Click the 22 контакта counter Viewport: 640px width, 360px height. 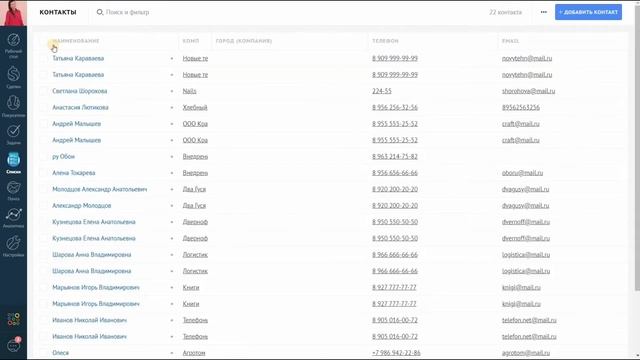pos(505,12)
